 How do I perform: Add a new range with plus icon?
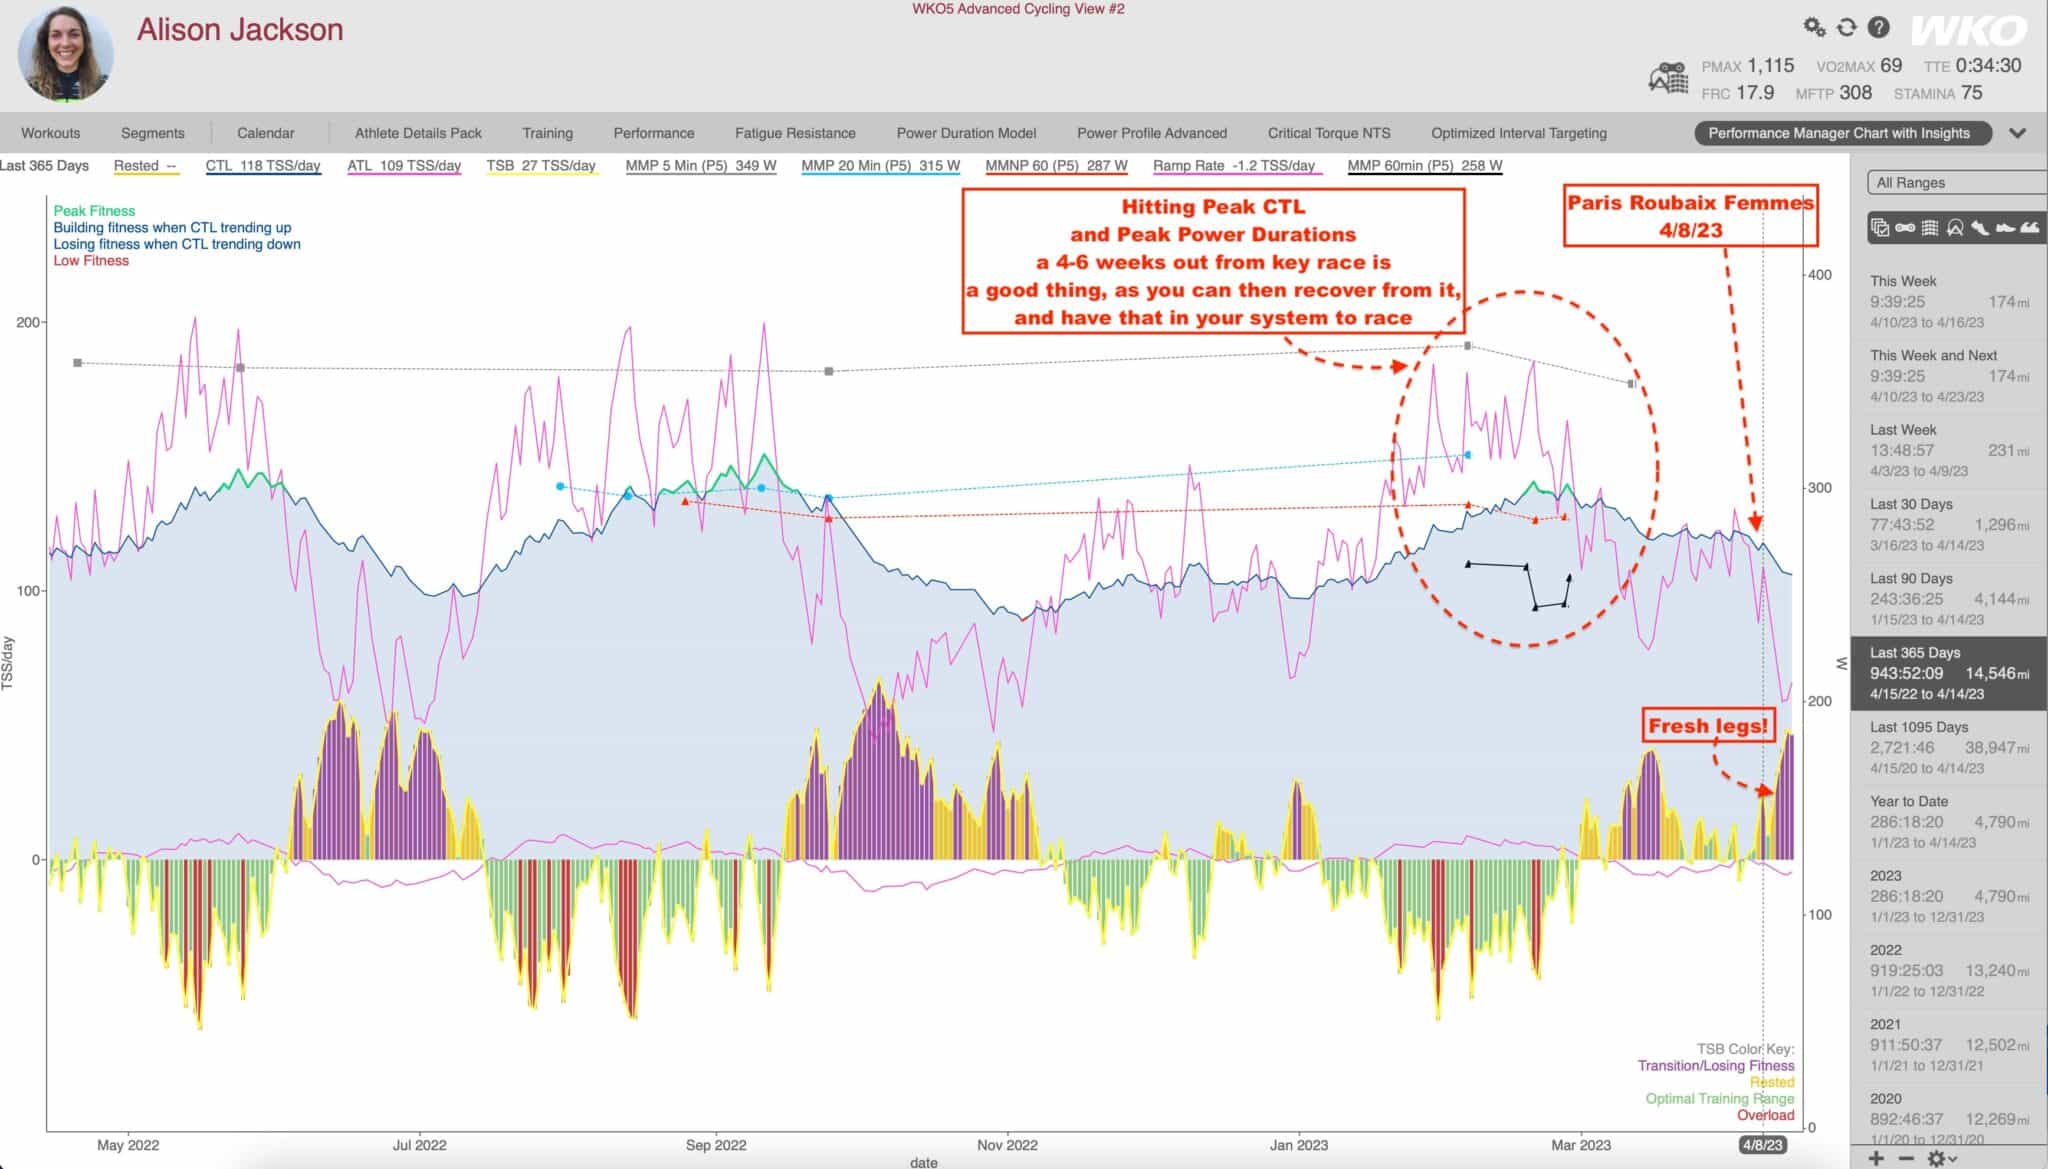click(1876, 1158)
